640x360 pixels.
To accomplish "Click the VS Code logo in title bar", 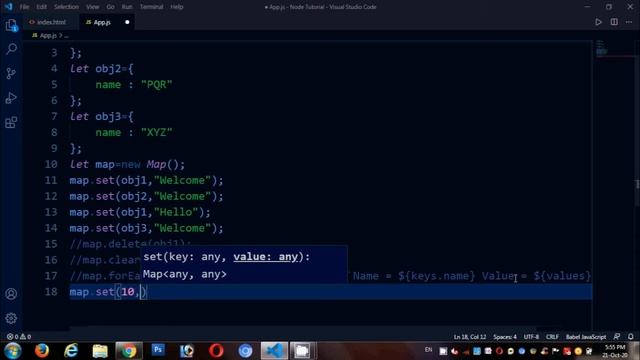I will 9,7.
